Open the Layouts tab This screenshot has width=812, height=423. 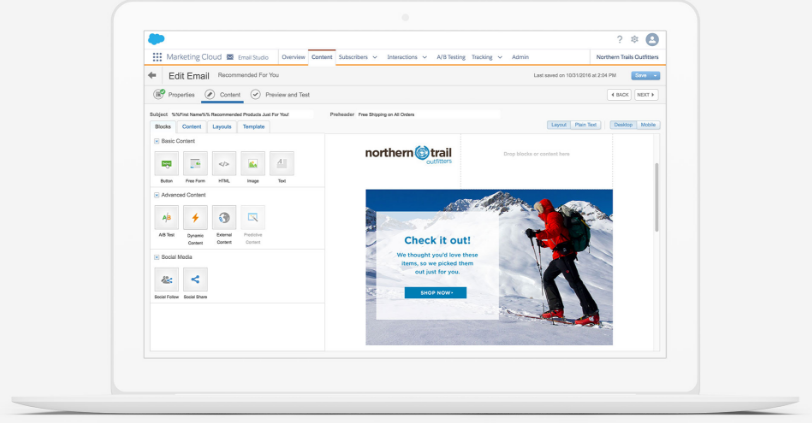(221, 127)
